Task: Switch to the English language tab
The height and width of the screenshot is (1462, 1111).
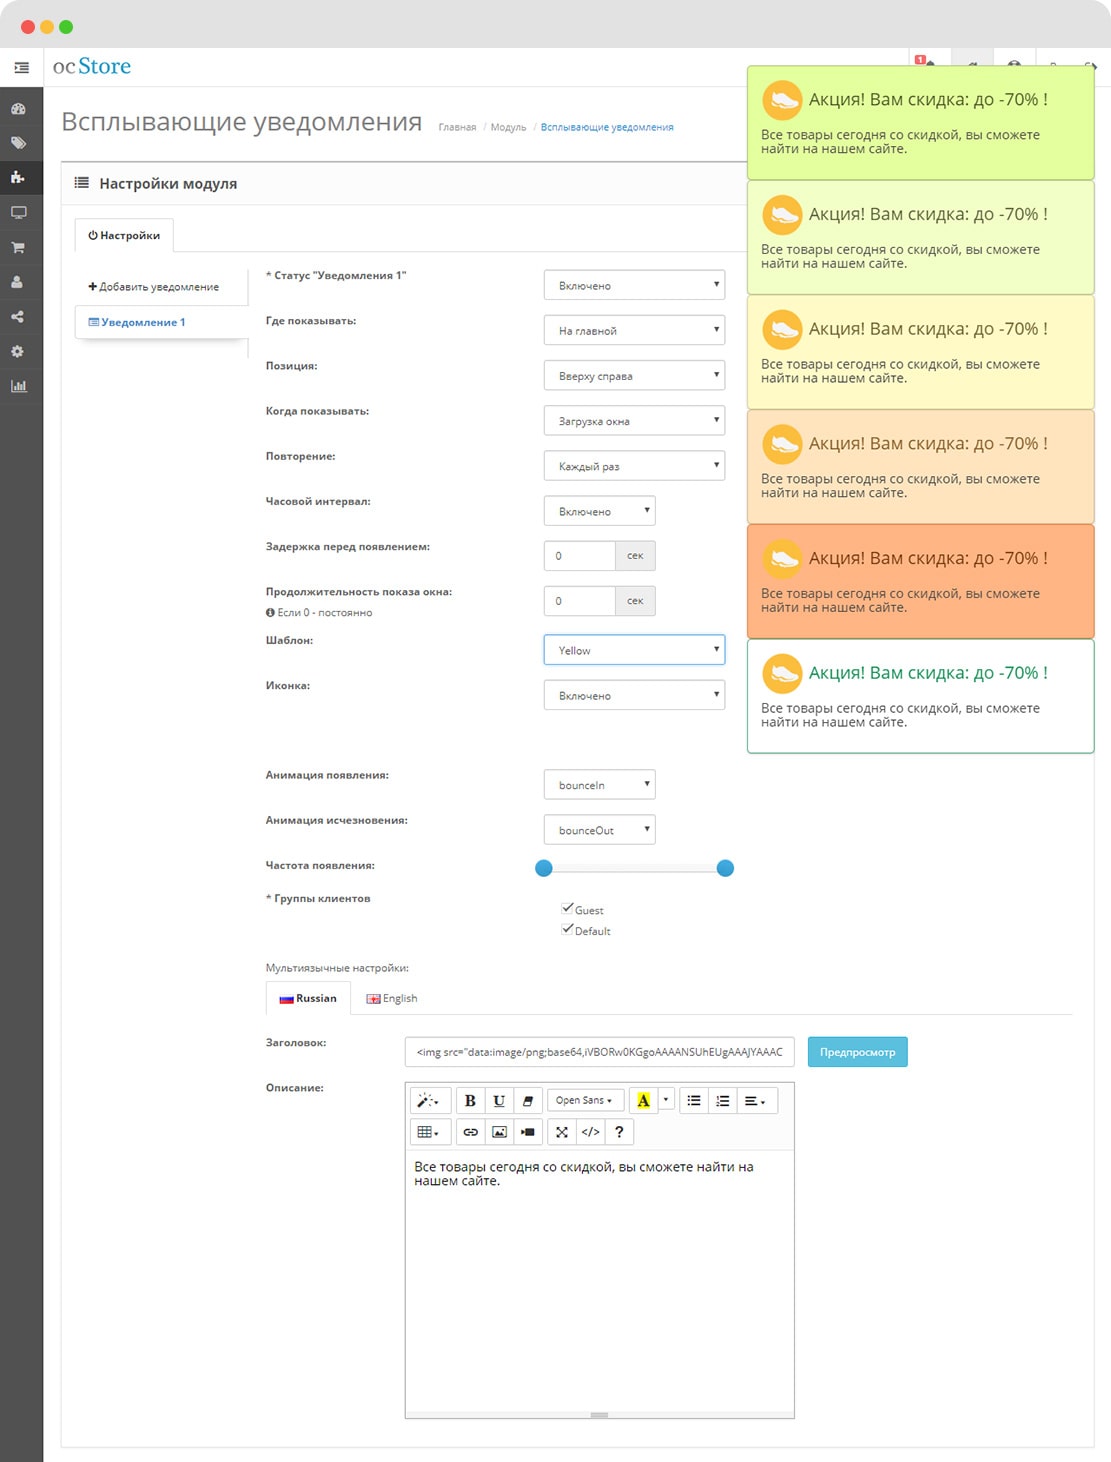Action: coord(392,998)
